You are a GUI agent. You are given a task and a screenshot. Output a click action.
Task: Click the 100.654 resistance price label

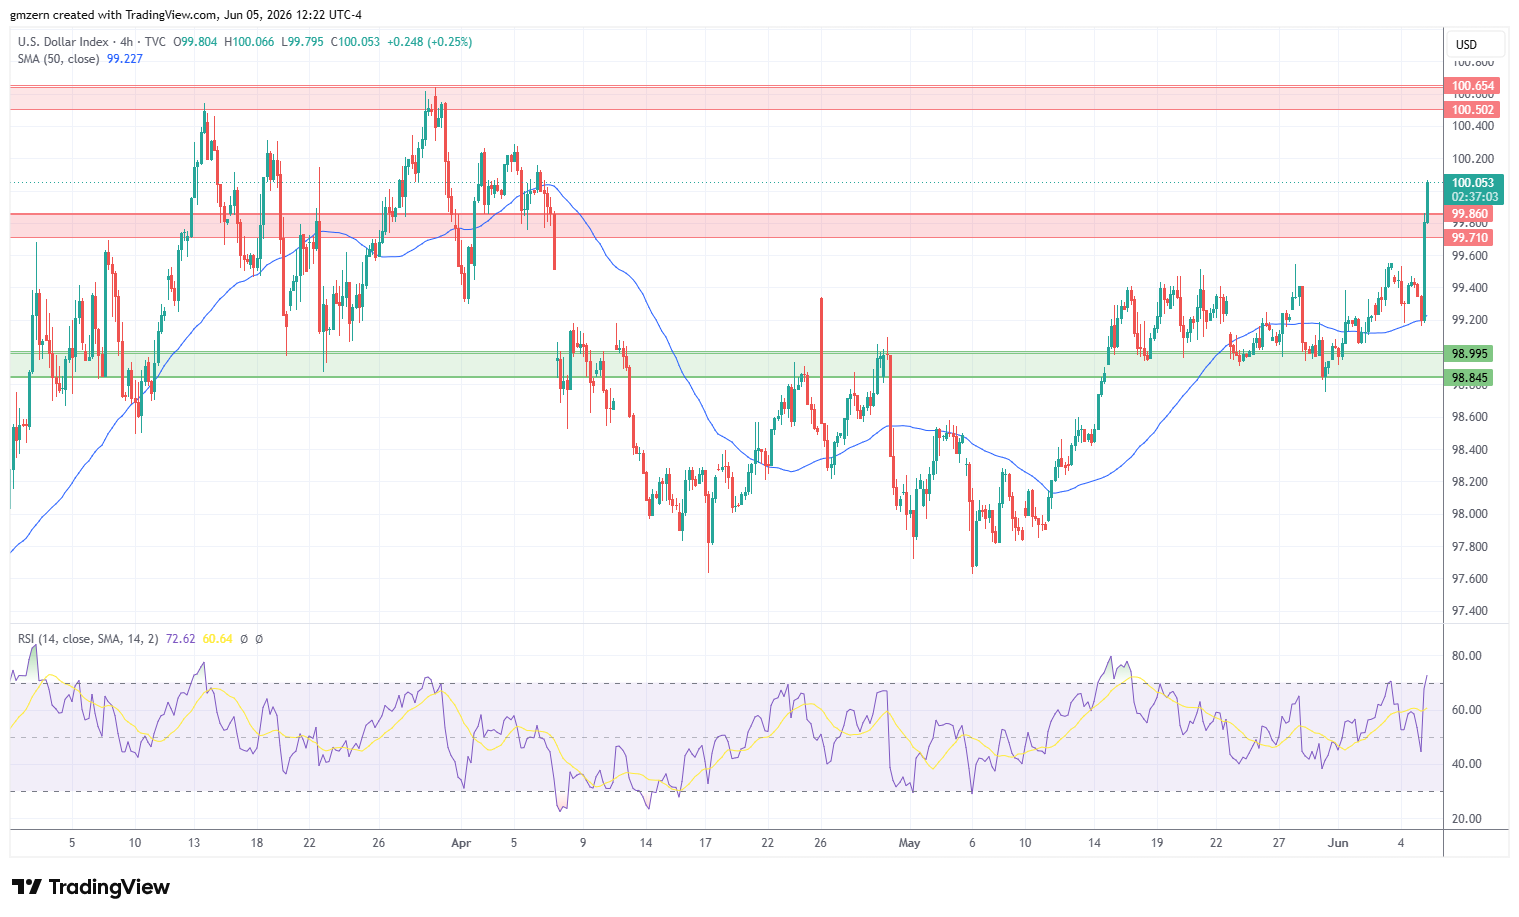[x=1473, y=86]
